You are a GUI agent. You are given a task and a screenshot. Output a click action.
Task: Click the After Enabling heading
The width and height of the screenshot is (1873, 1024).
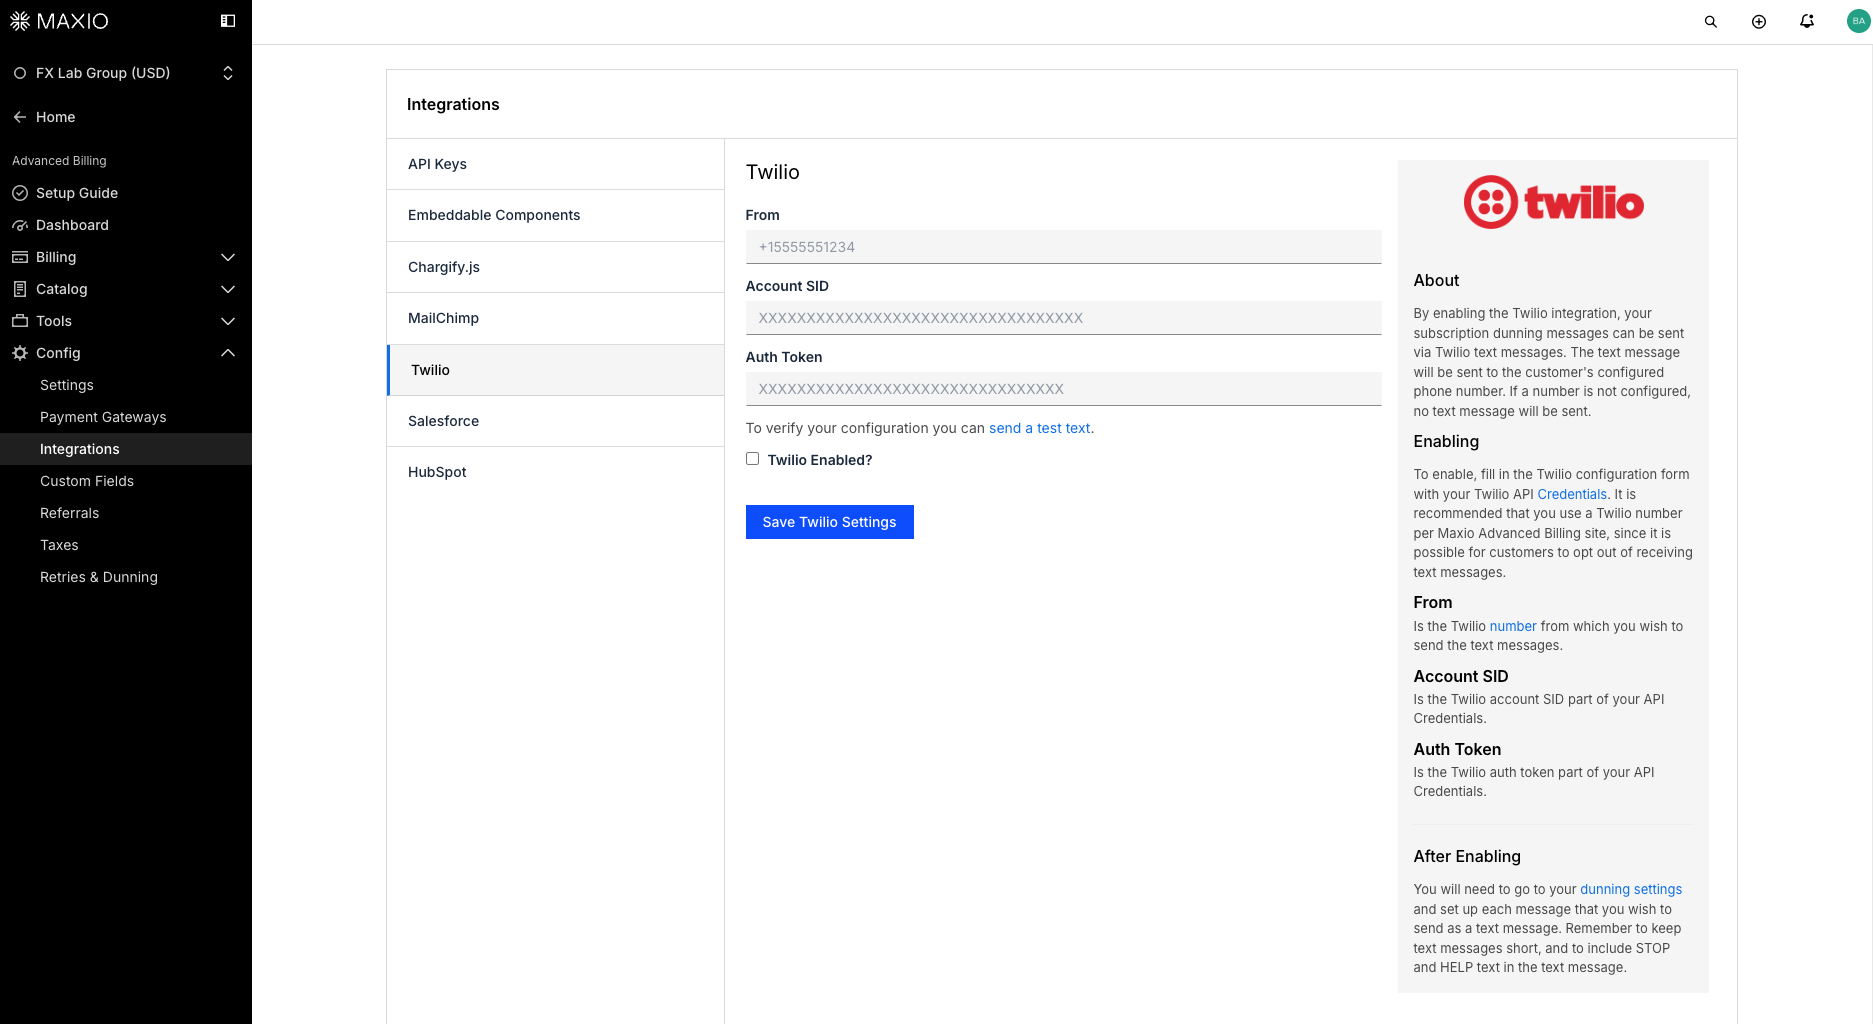pos(1467,856)
